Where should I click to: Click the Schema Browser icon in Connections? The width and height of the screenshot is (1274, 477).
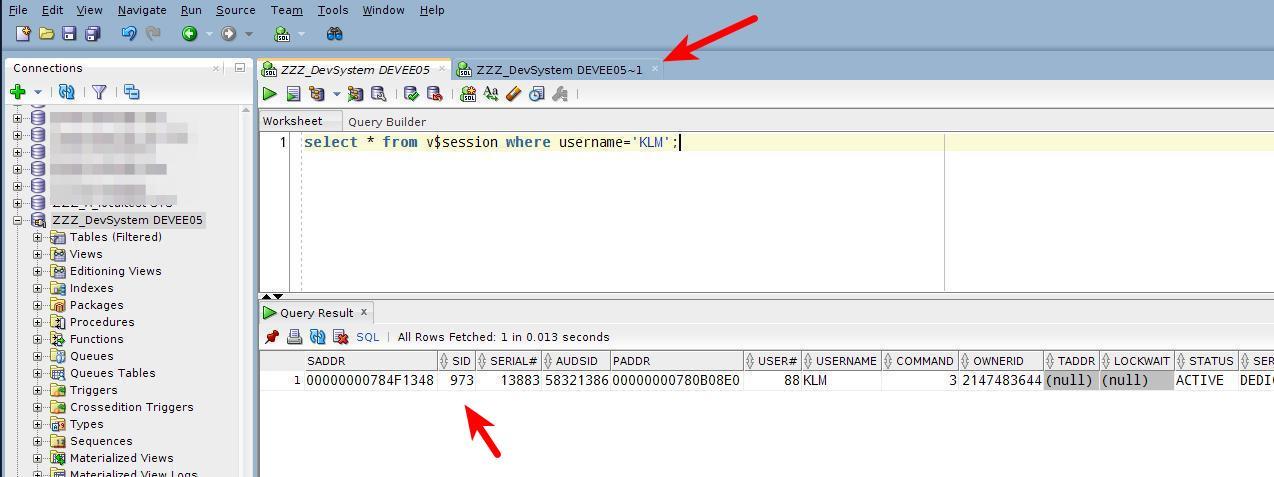pyautogui.click(x=131, y=92)
